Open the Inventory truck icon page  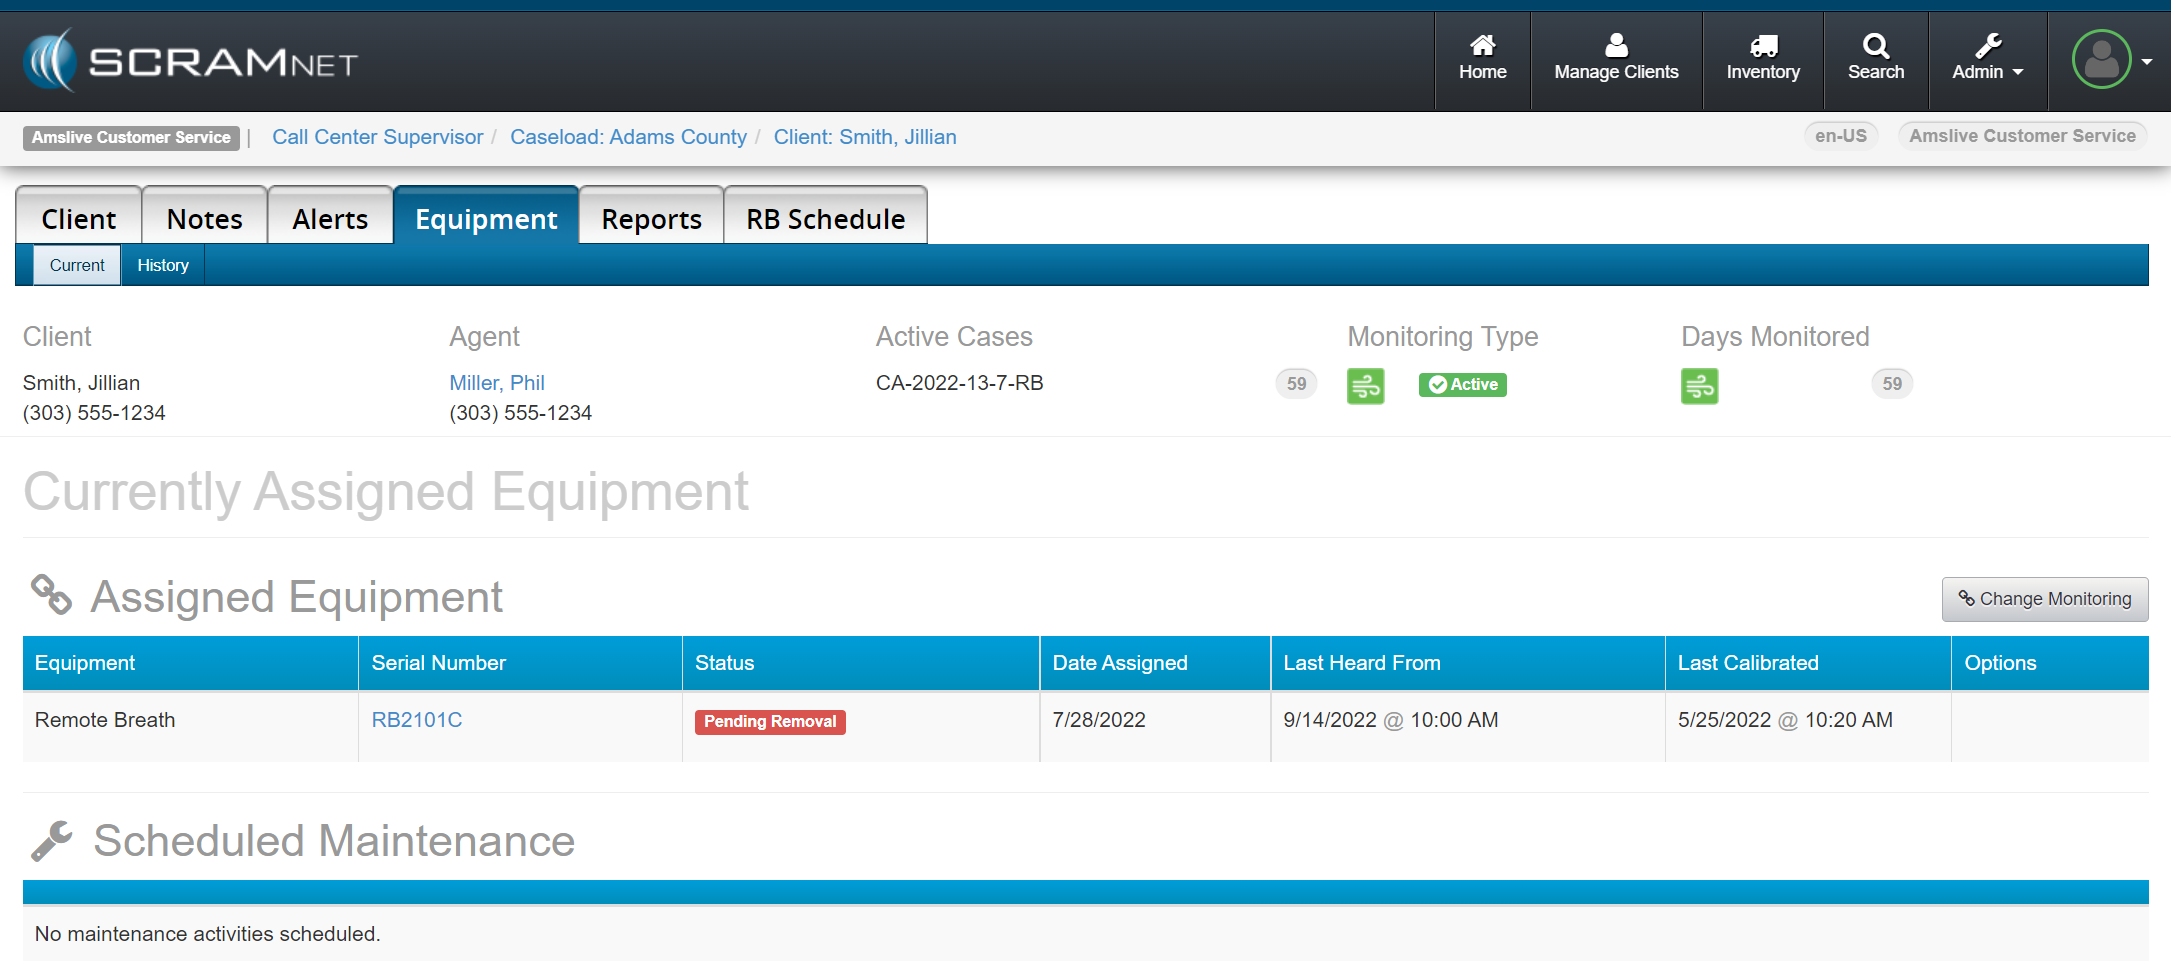(1762, 59)
